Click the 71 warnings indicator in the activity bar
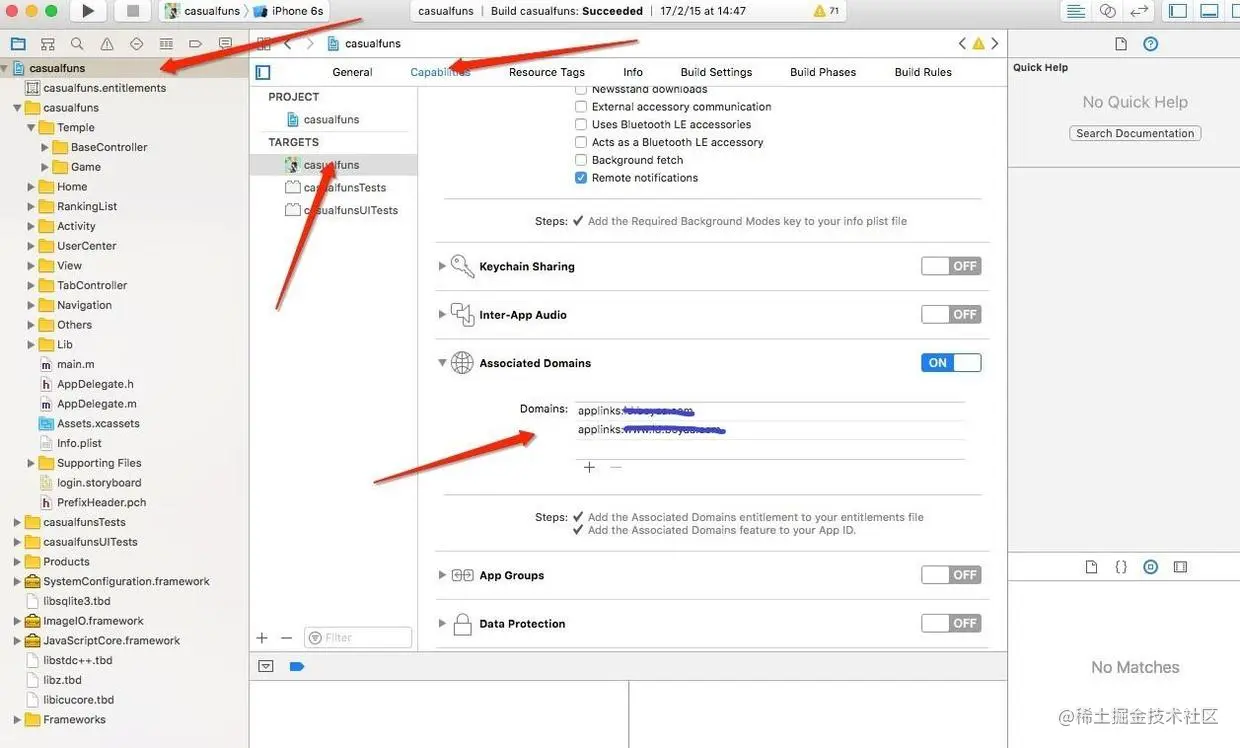 point(827,11)
